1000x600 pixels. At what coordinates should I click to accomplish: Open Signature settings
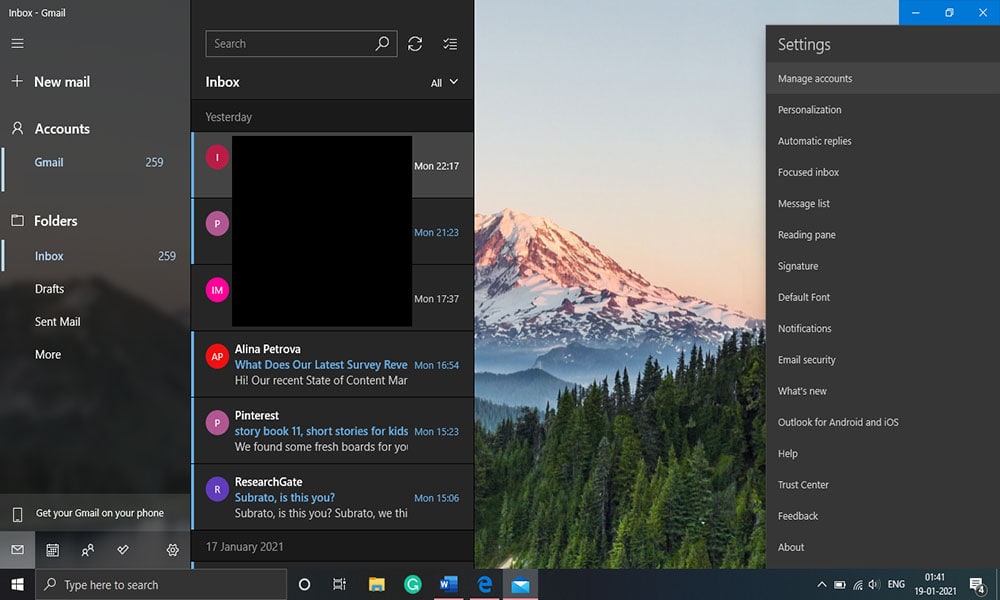point(883,266)
